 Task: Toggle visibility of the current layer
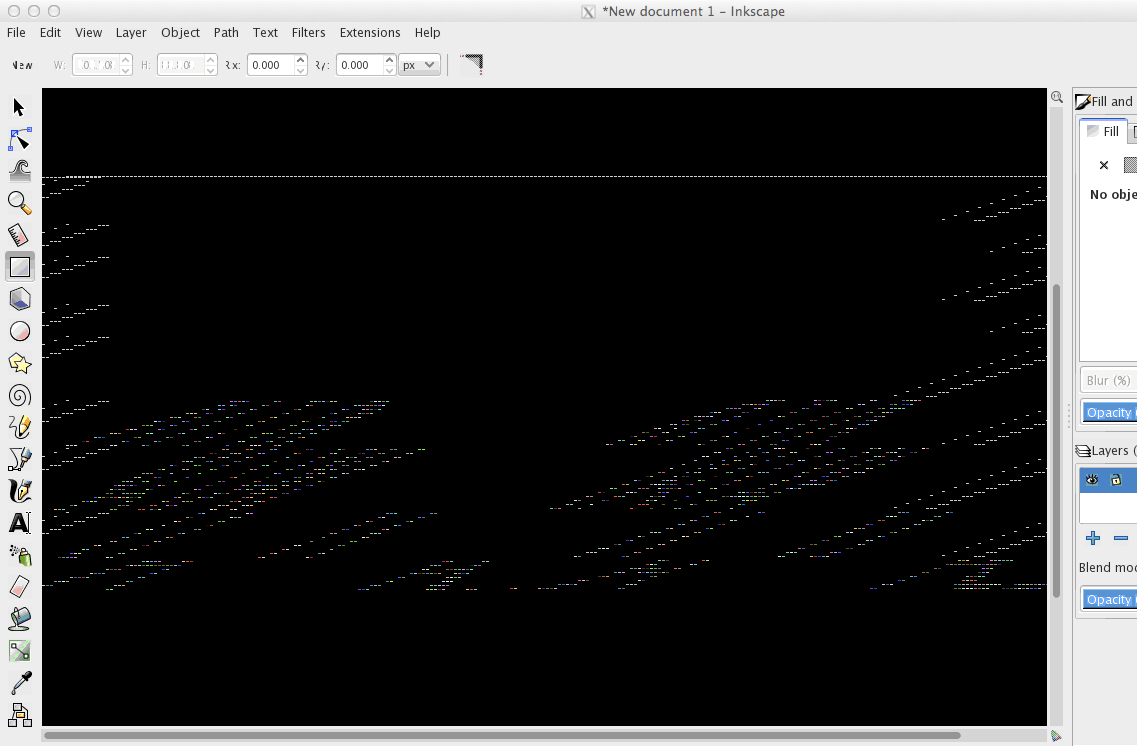tap(1092, 481)
